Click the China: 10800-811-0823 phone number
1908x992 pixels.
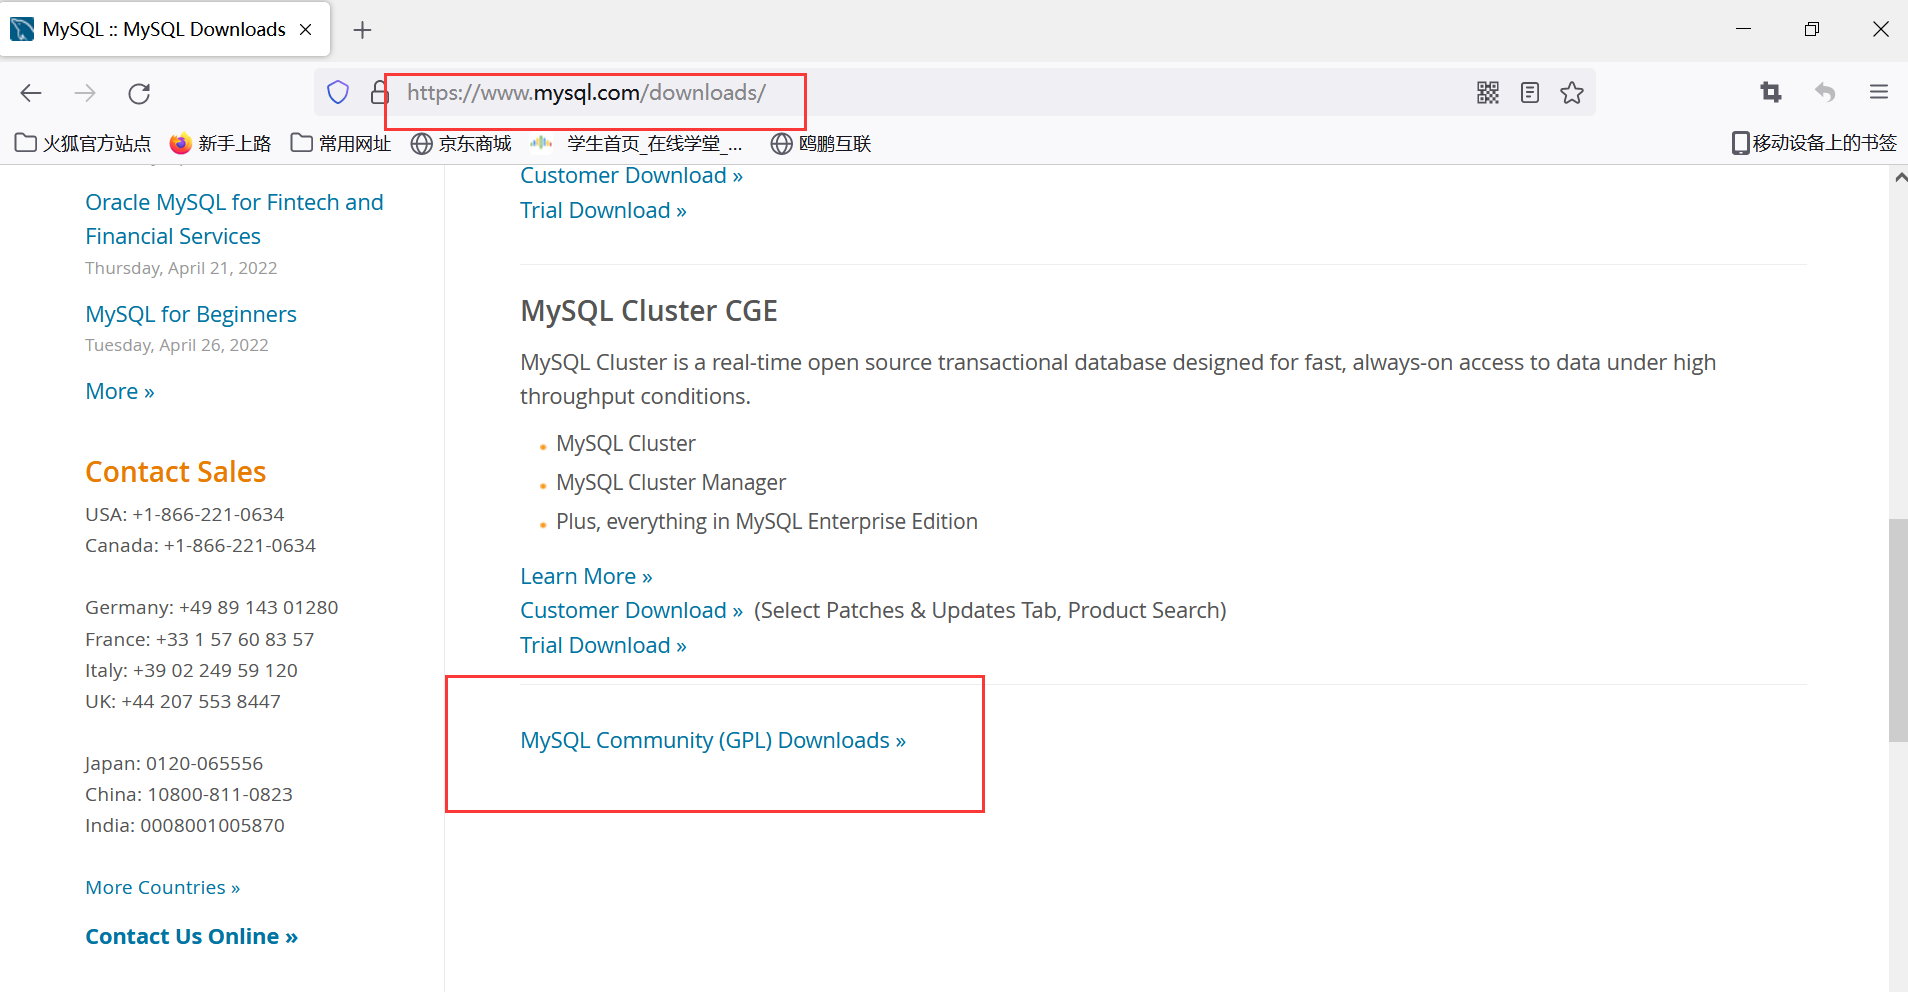(189, 794)
